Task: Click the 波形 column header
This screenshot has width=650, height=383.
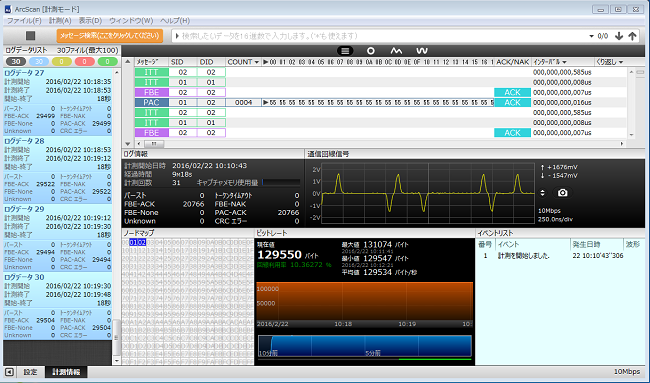Action: [x=633, y=244]
